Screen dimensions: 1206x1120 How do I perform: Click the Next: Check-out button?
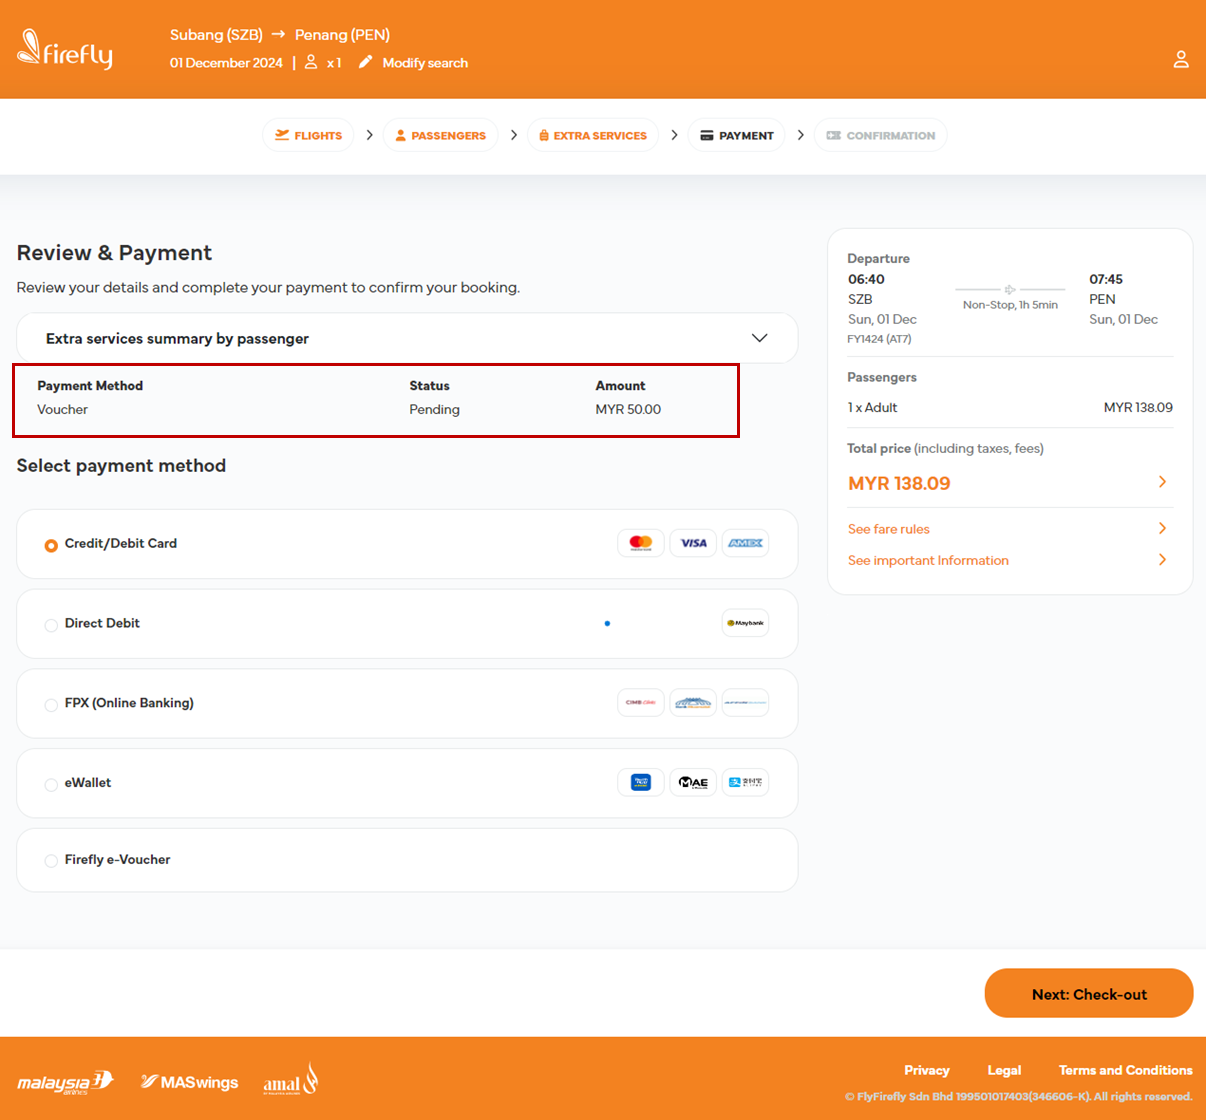point(1088,992)
